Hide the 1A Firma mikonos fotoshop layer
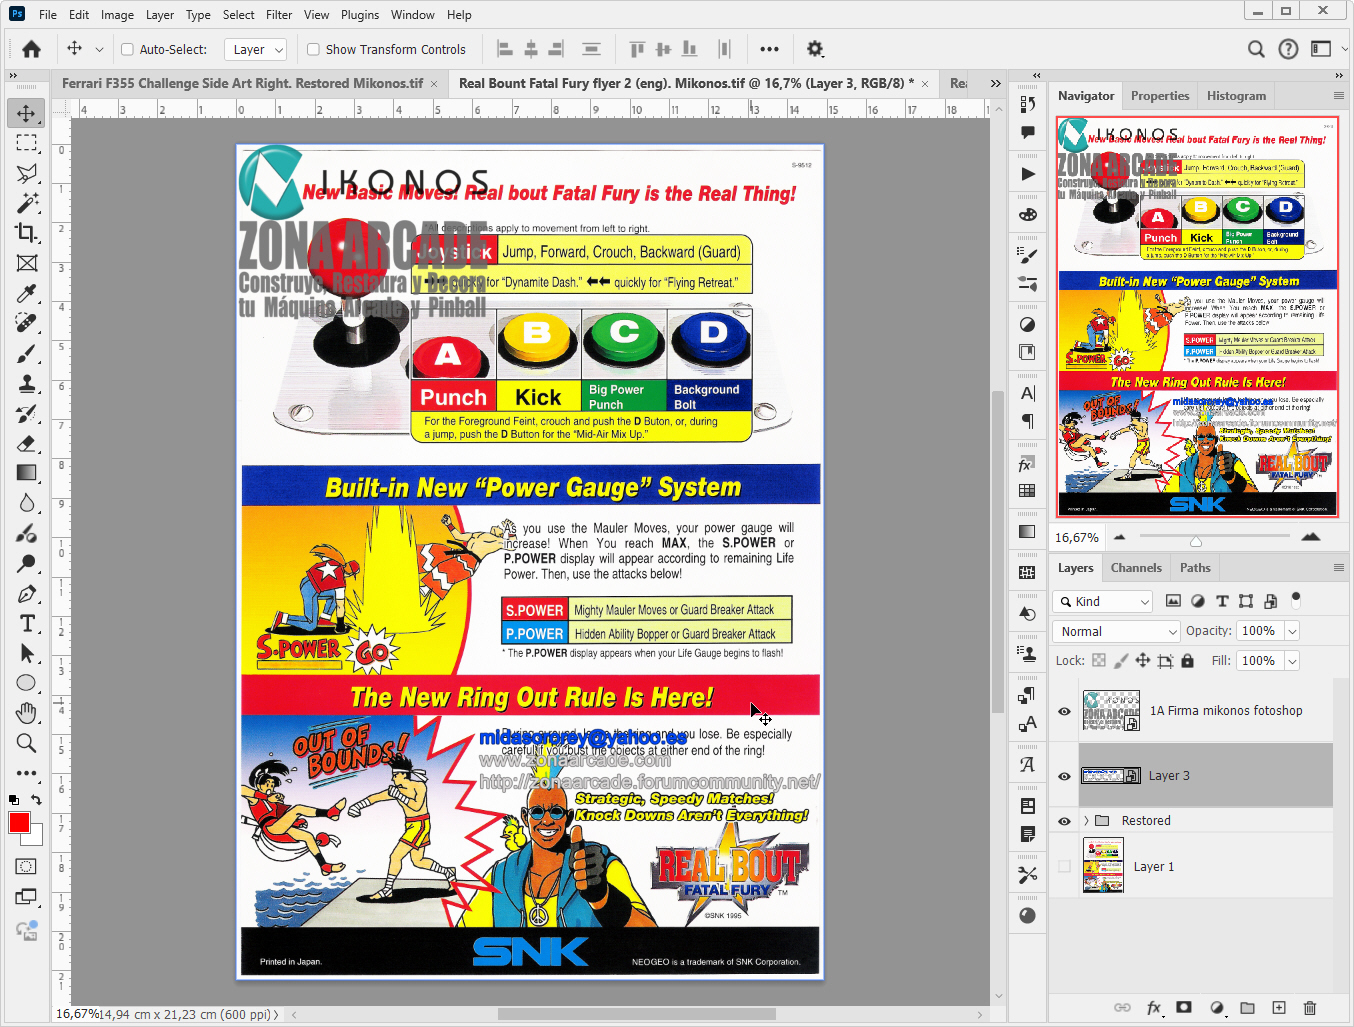Image resolution: width=1354 pixels, height=1027 pixels. (x=1064, y=711)
